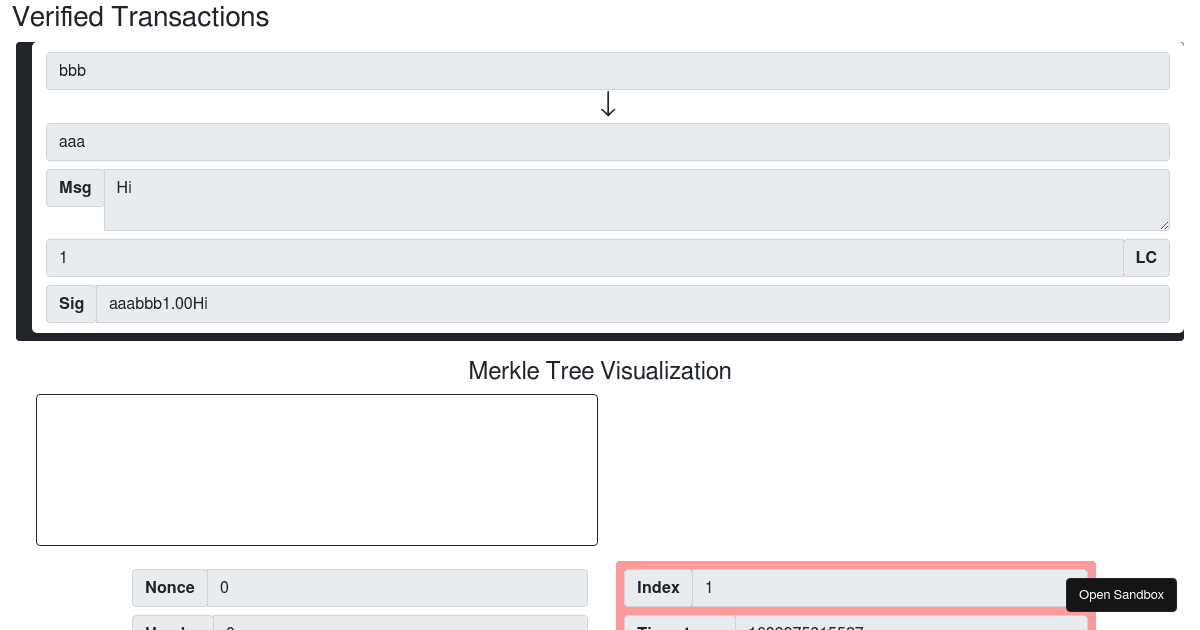Click the Index label box
The height and width of the screenshot is (630, 1200).
coord(658,587)
